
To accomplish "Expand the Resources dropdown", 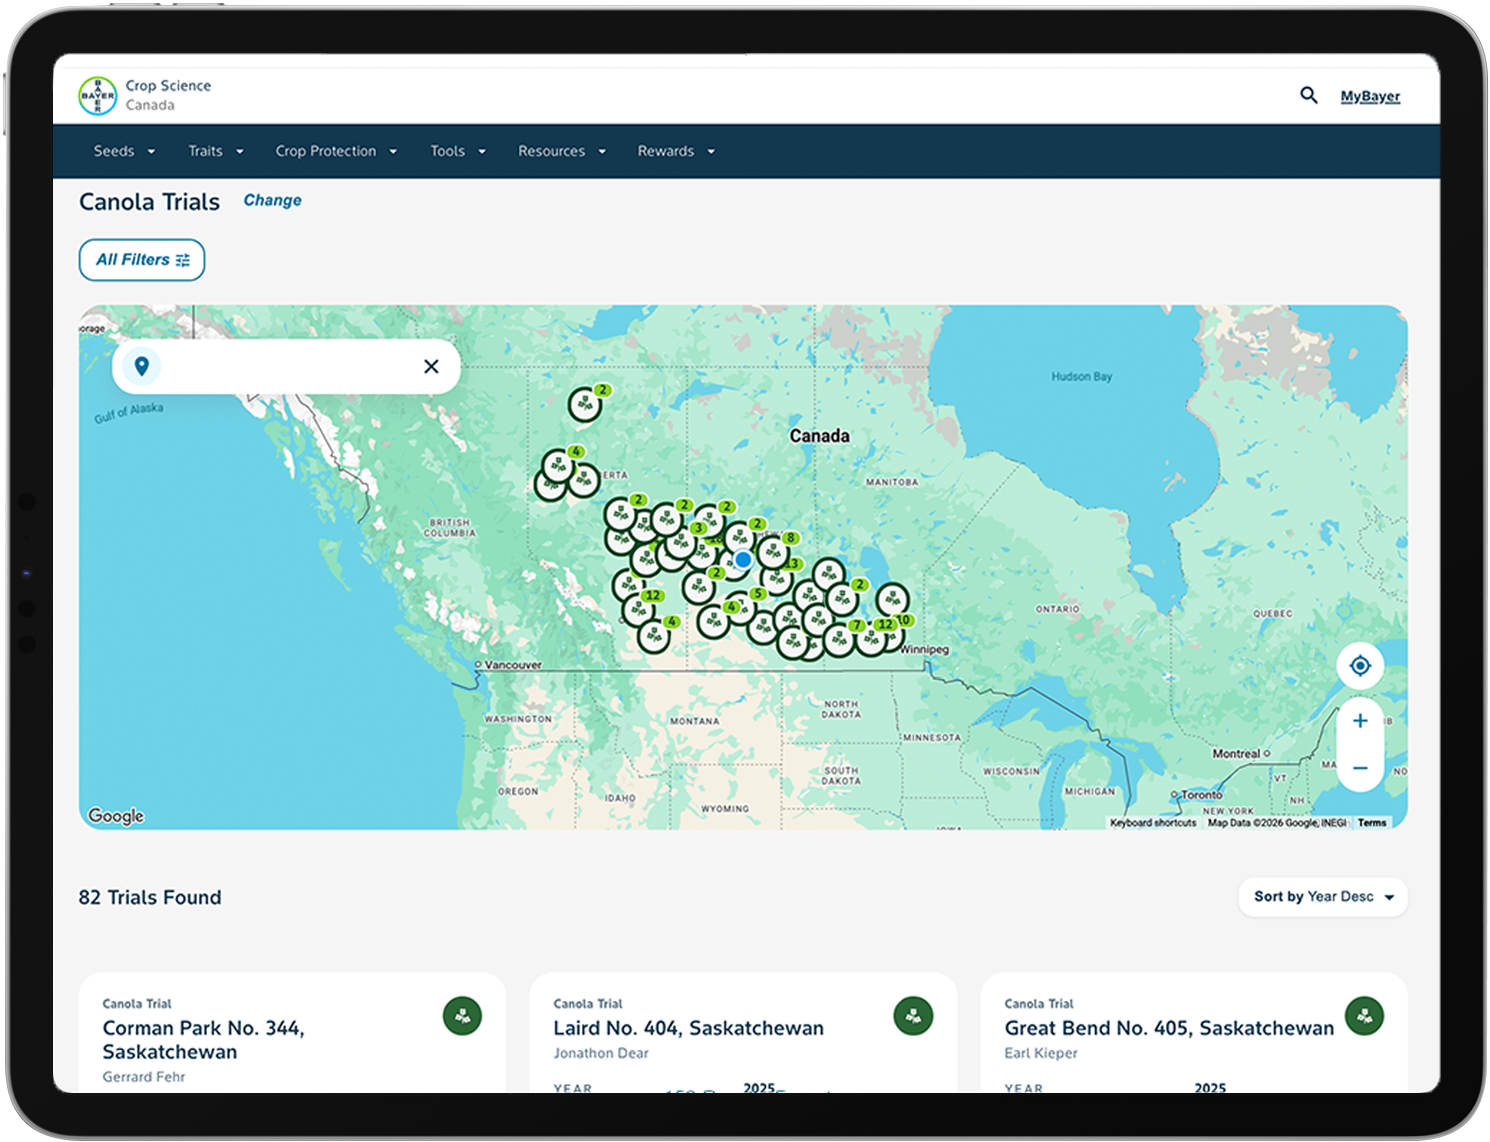I will (562, 151).
